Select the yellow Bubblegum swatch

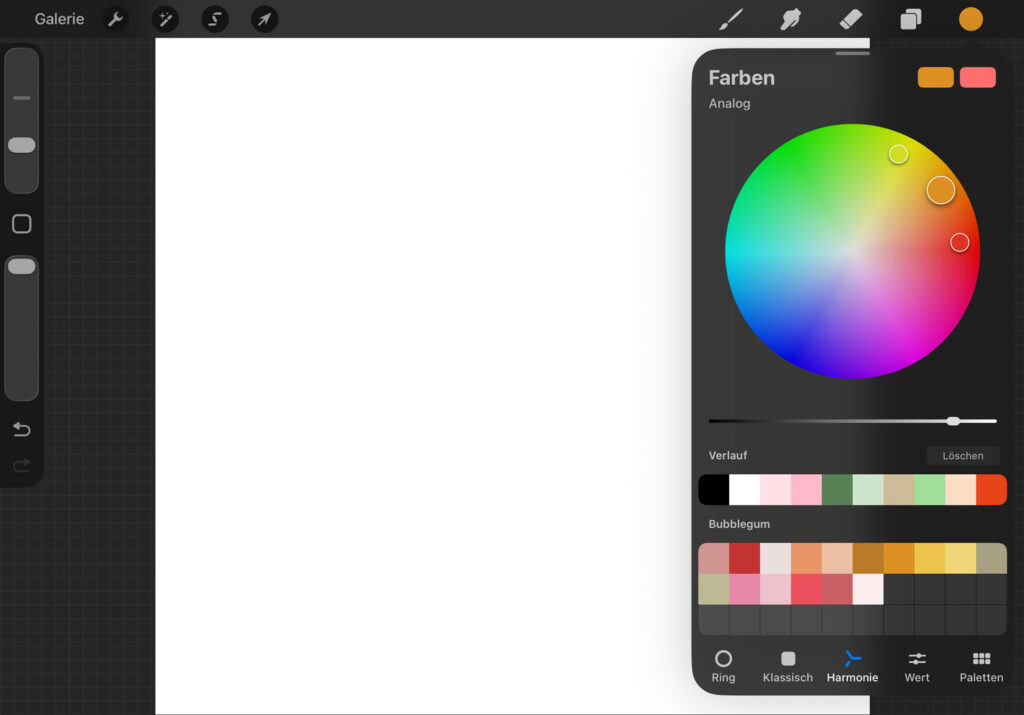pos(930,558)
